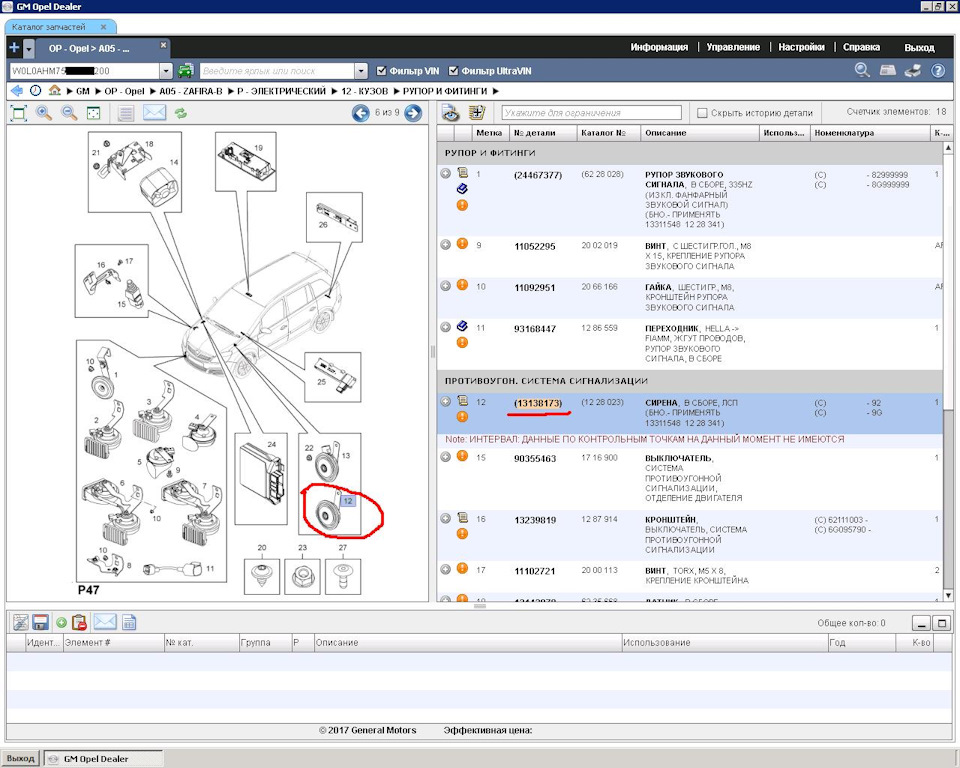960x768 pixels.
Task: Expand the row for part 11092951
Action: pos(446,285)
